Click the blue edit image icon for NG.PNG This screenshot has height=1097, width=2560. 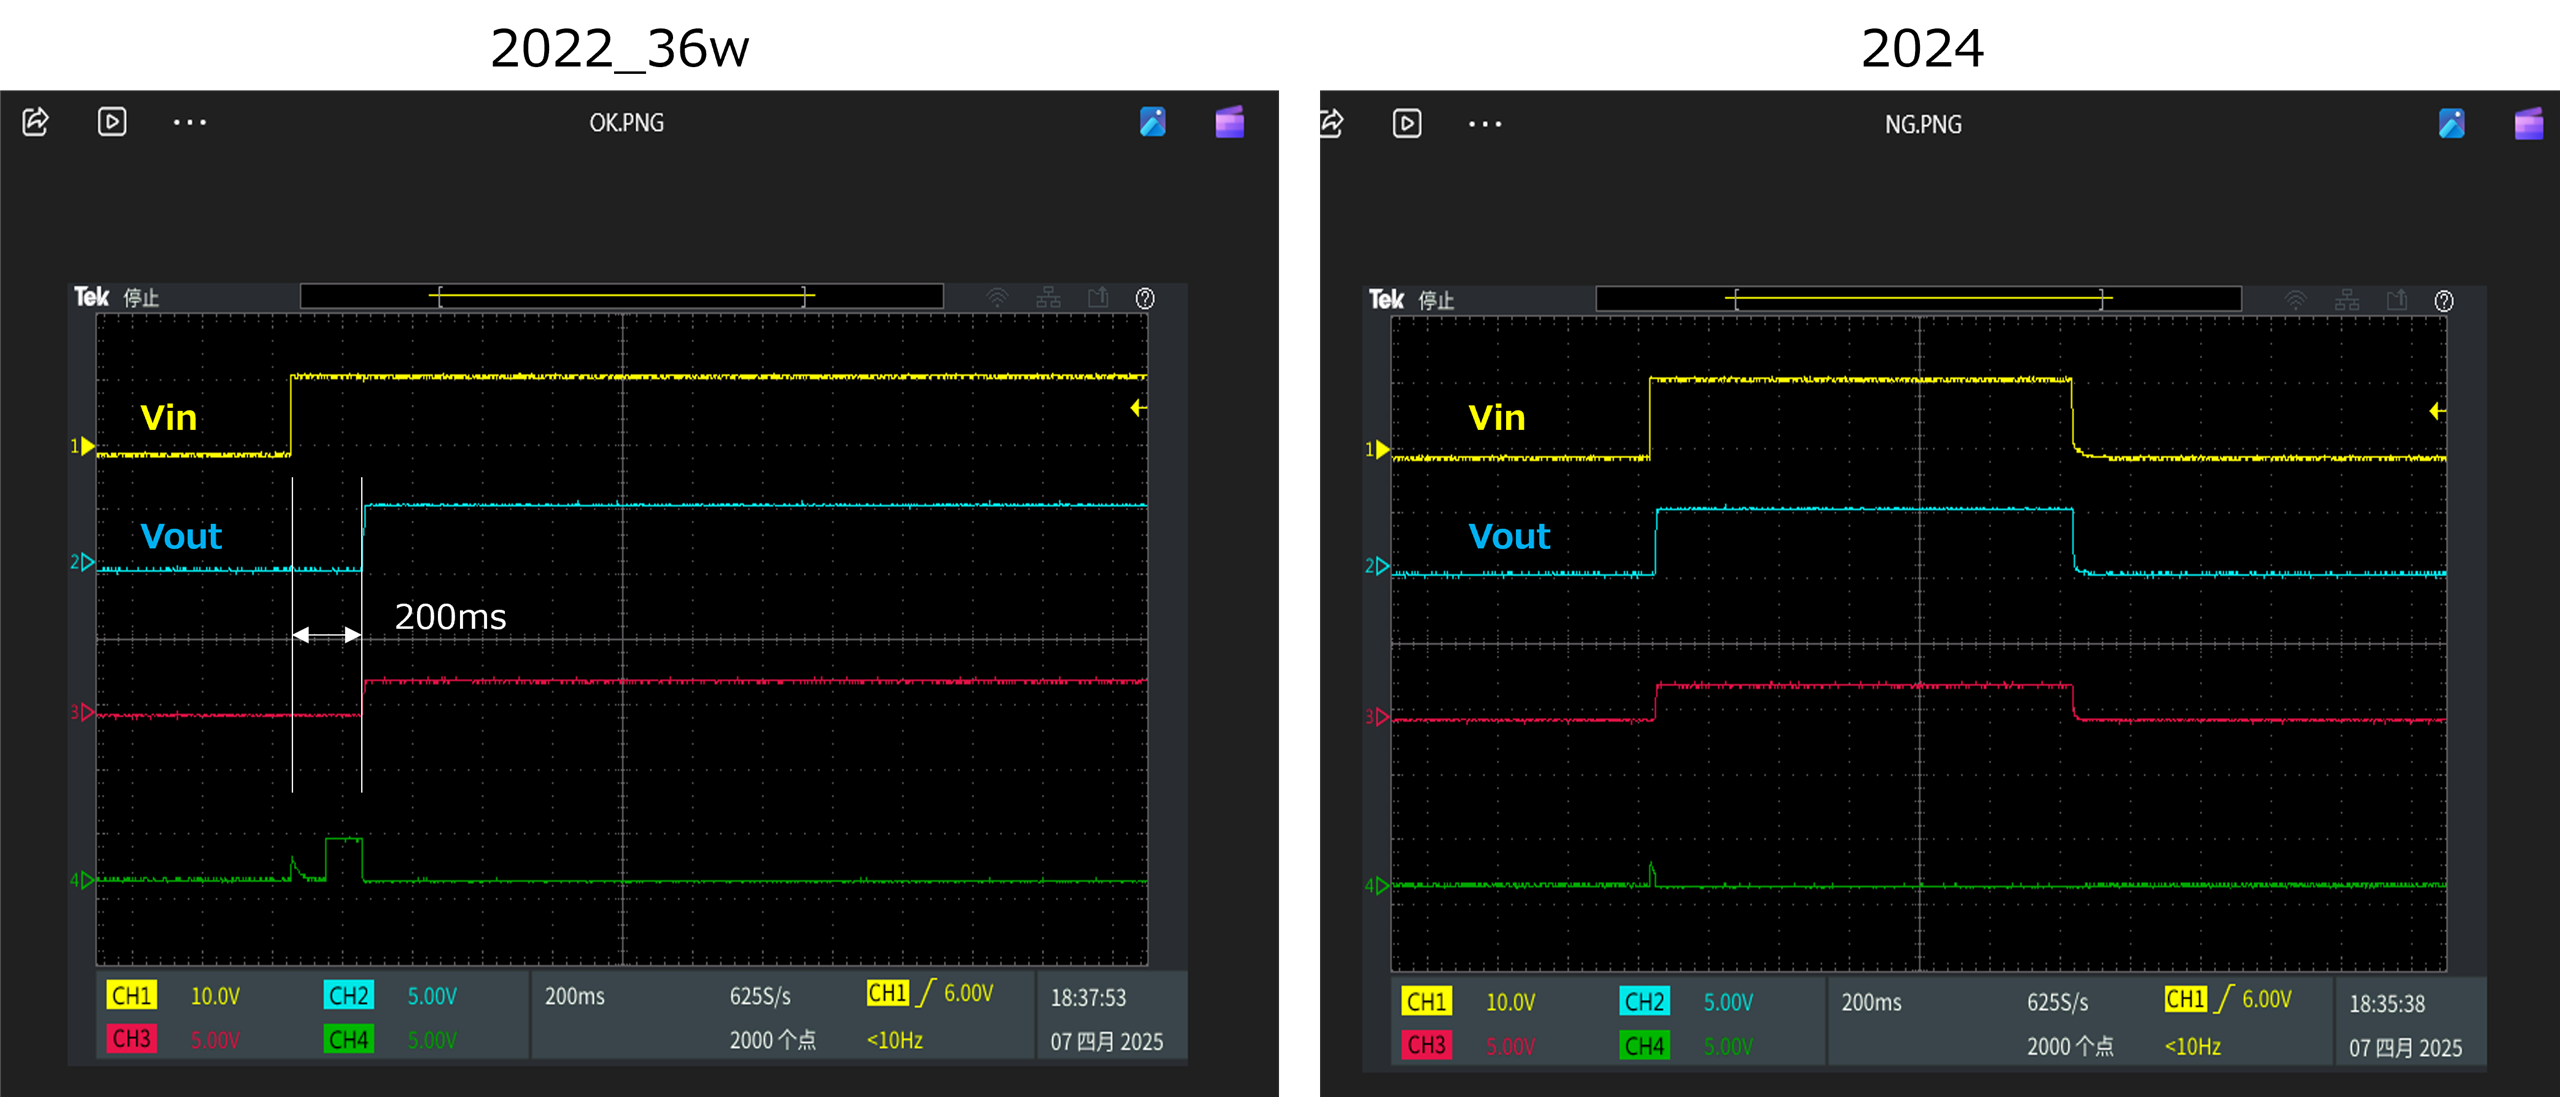pyautogui.click(x=2451, y=124)
